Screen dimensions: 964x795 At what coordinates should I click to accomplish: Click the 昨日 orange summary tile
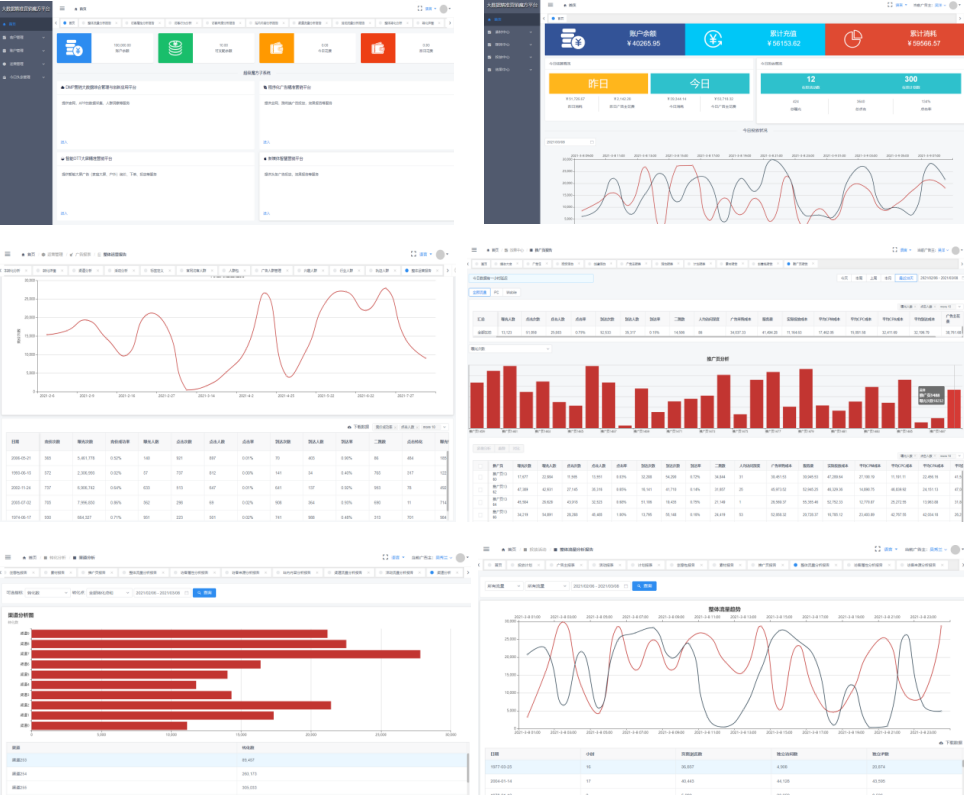point(597,84)
